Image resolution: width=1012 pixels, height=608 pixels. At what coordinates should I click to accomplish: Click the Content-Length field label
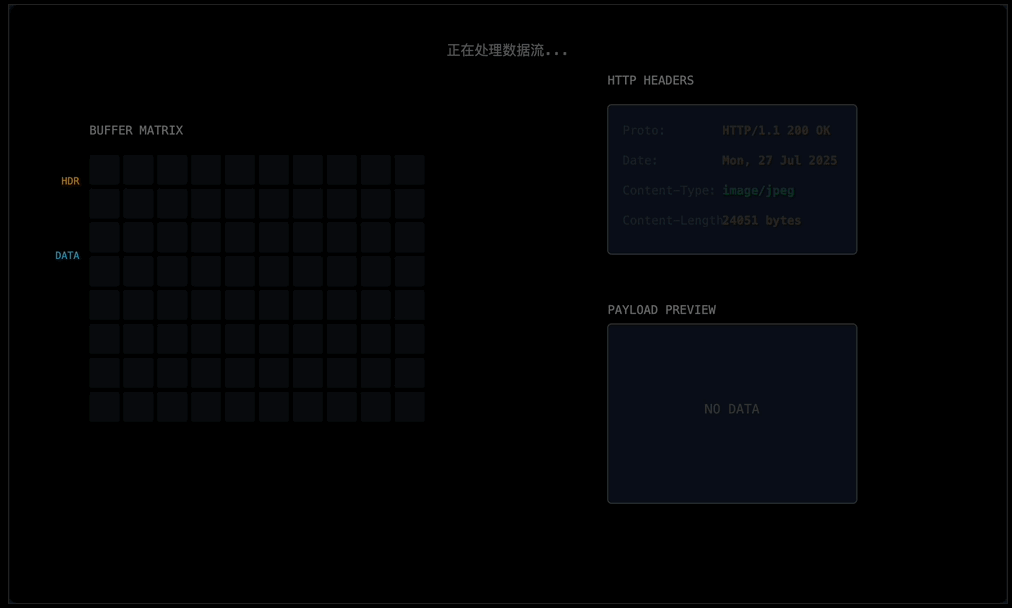[x=671, y=221]
